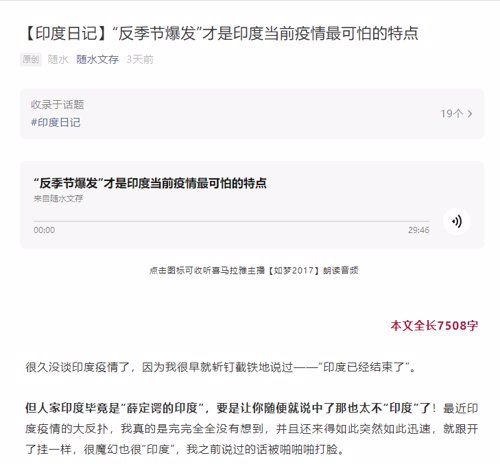
Task: Click the paragraph starting 很久没谈印度疫情了
Action: click(221, 367)
